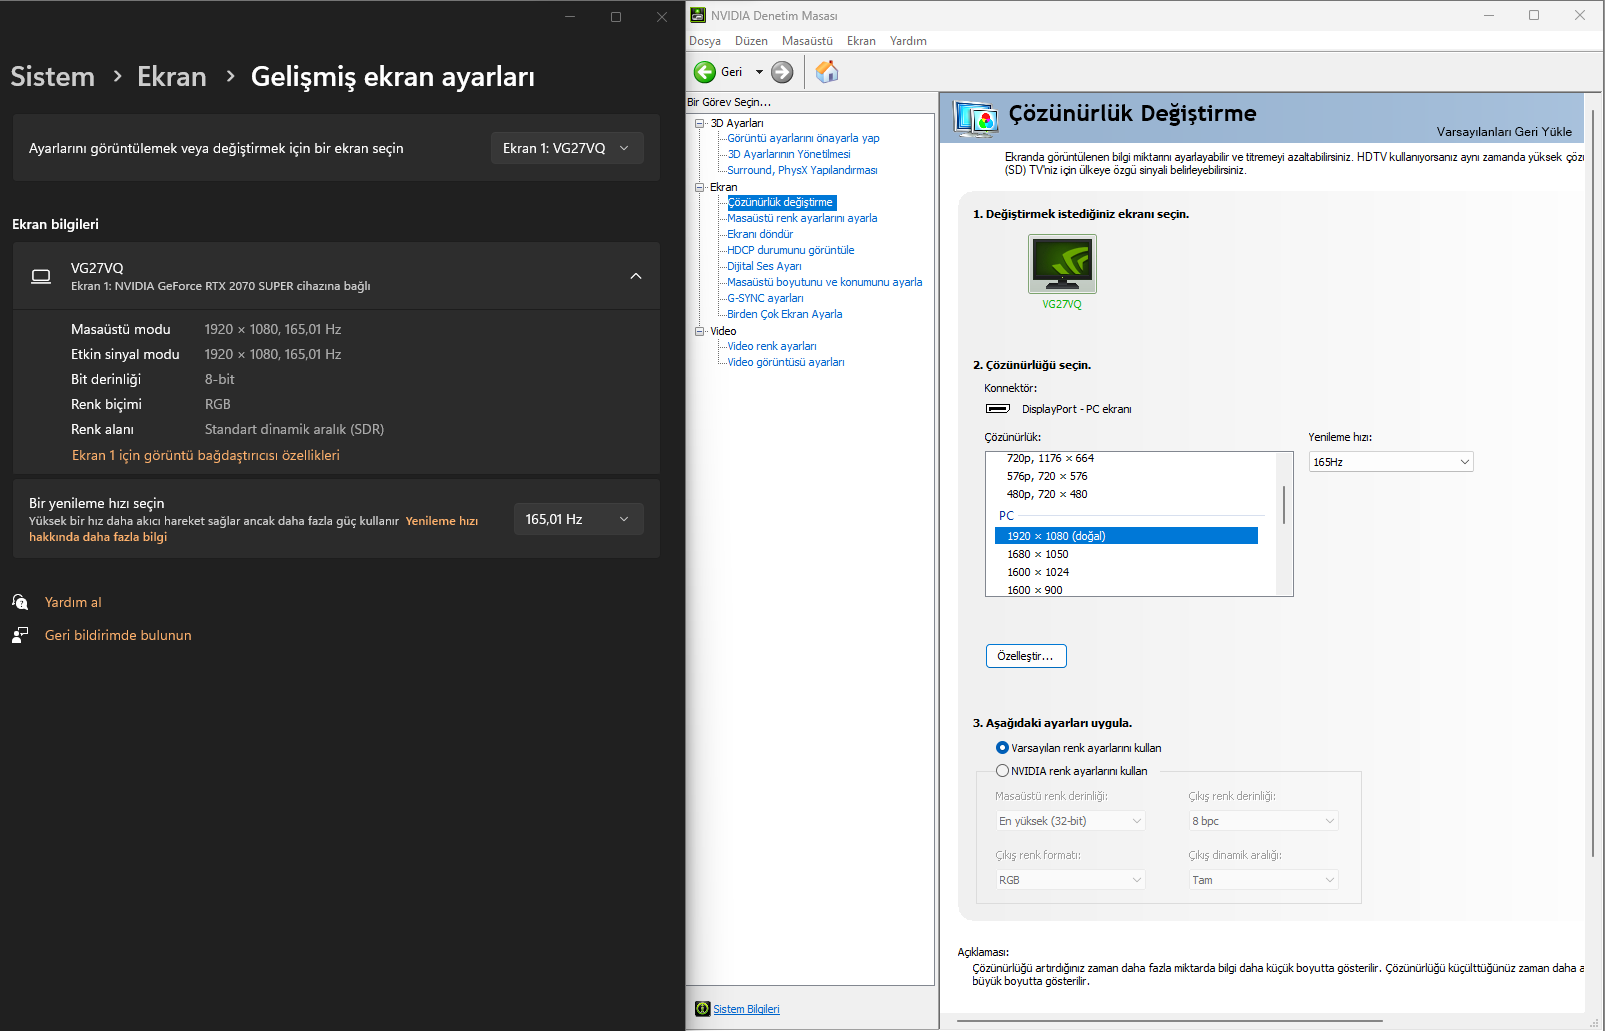The width and height of the screenshot is (1605, 1031).
Task: Click the Geri bildirimde bulunun feedback icon
Action: click(20, 635)
